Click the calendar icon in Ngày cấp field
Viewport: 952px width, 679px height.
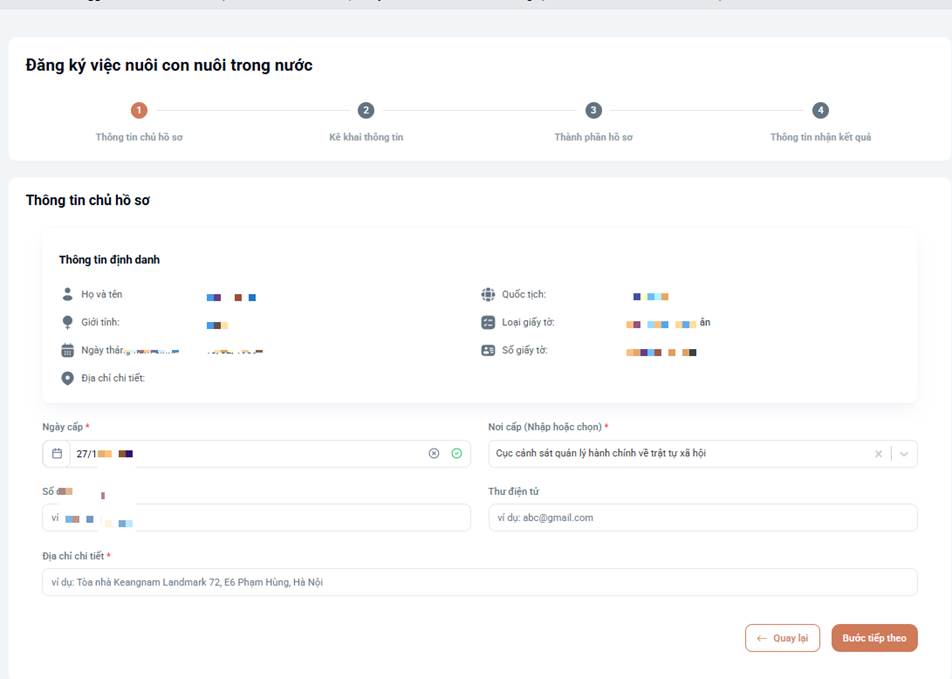(x=57, y=454)
